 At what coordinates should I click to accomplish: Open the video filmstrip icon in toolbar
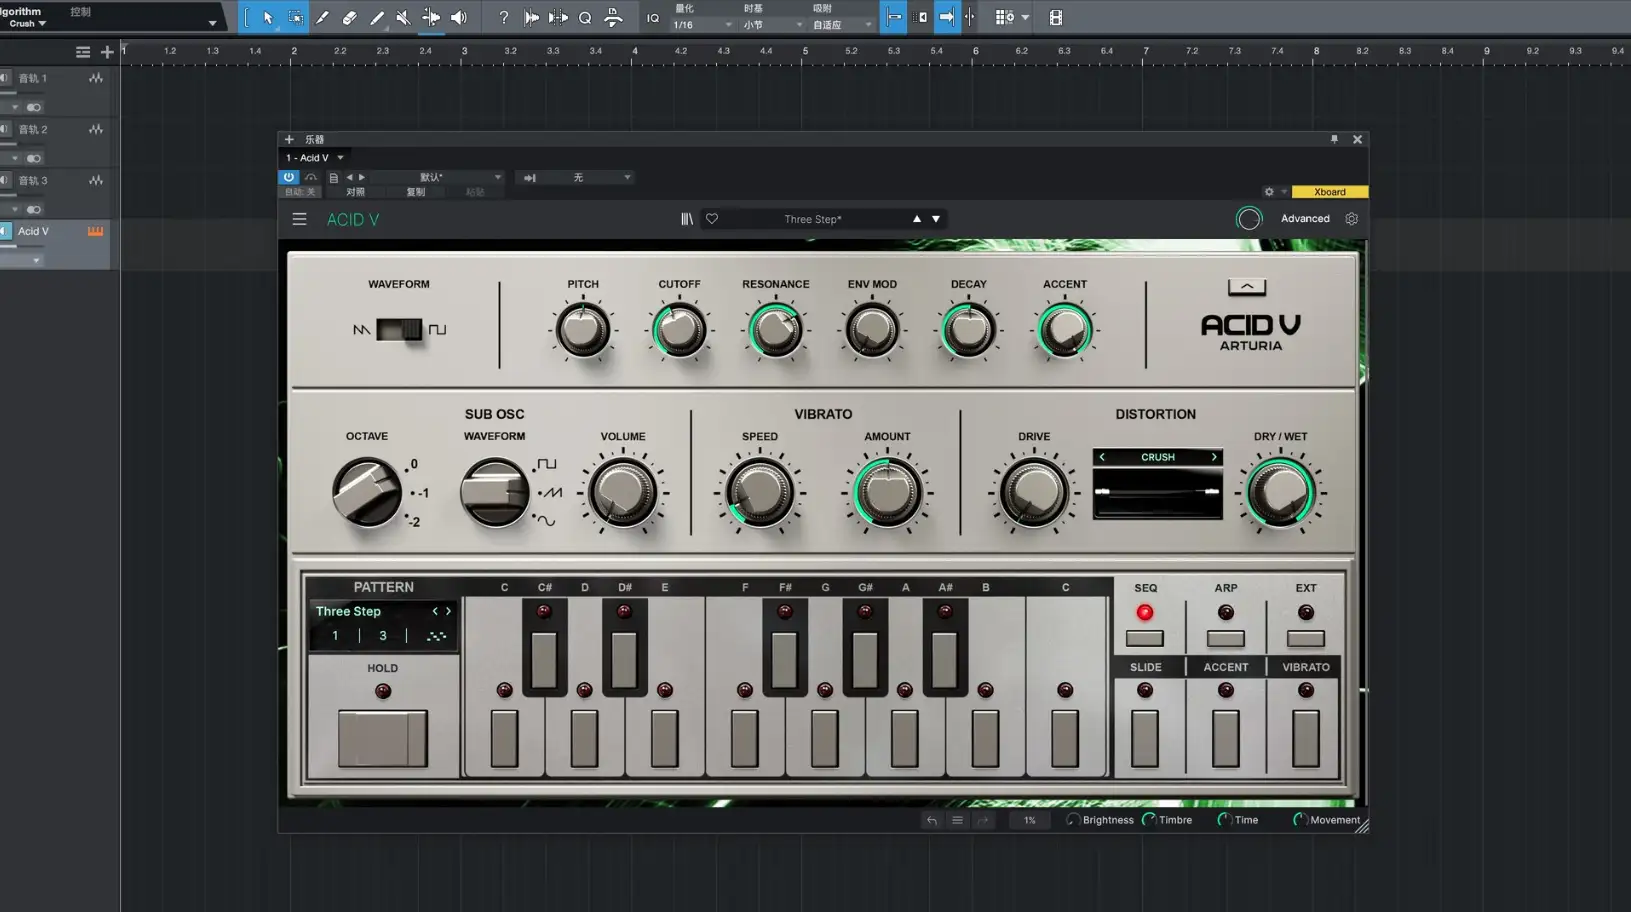pos(1055,17)
